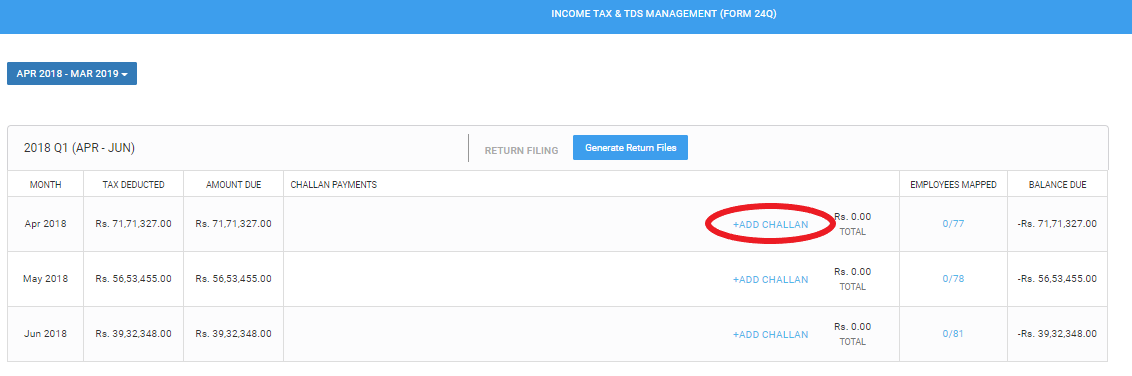Screen dimensions: 1132x376
Task: Add challan for Jun 2018
Action: (x=770, y=334)
